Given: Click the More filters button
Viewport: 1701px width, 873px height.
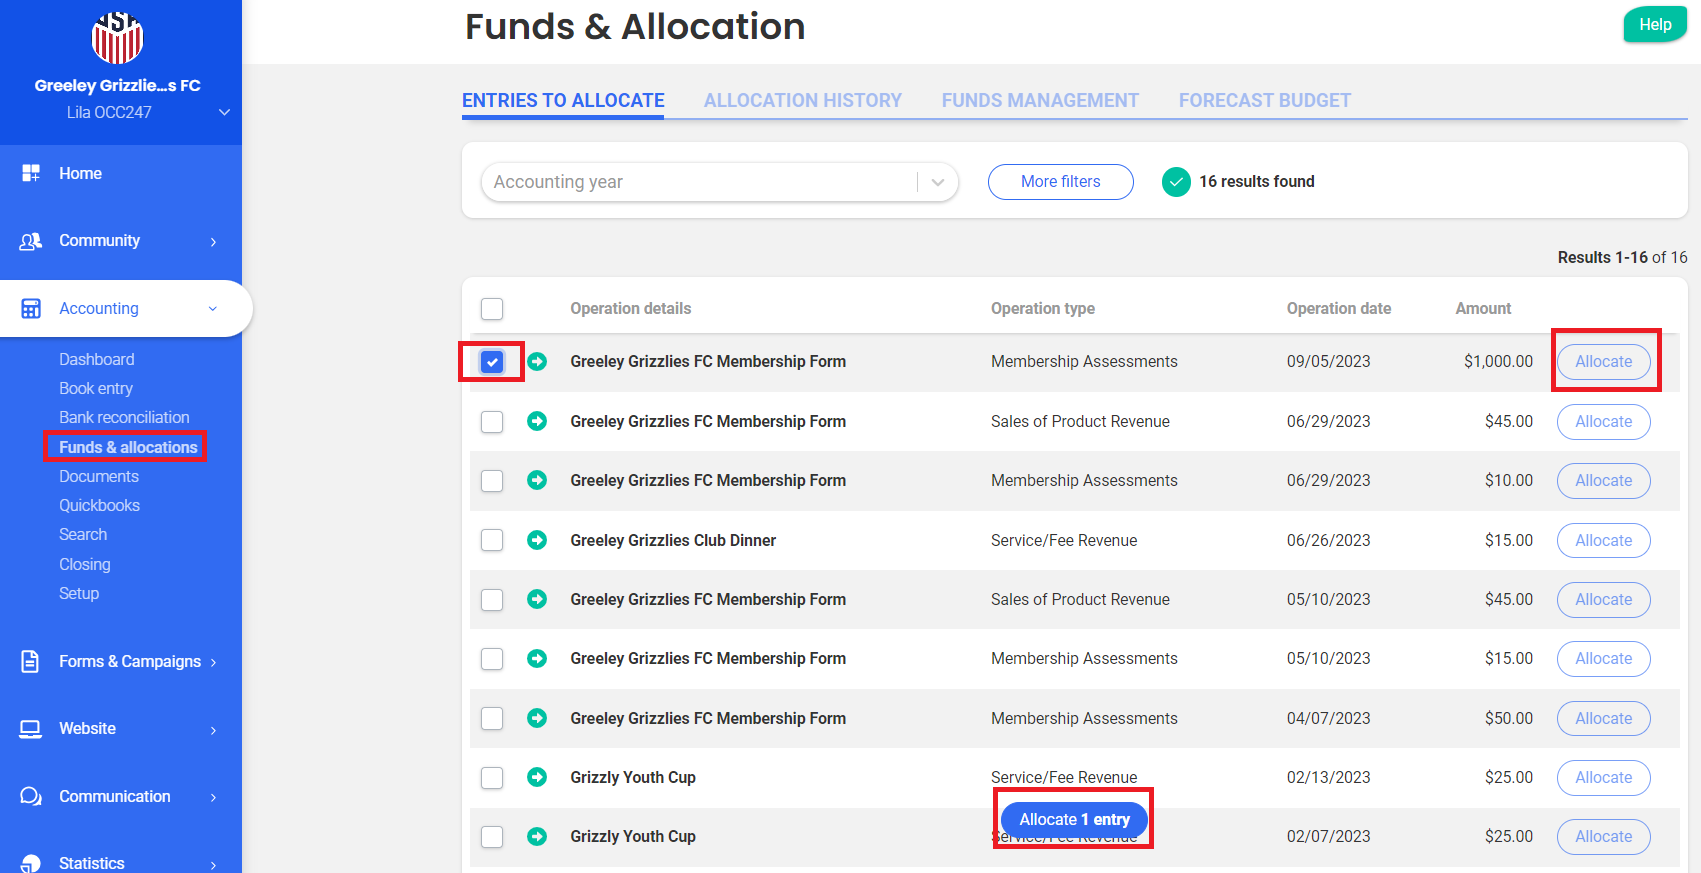Looking at the screenshot, I should 1060,182.
